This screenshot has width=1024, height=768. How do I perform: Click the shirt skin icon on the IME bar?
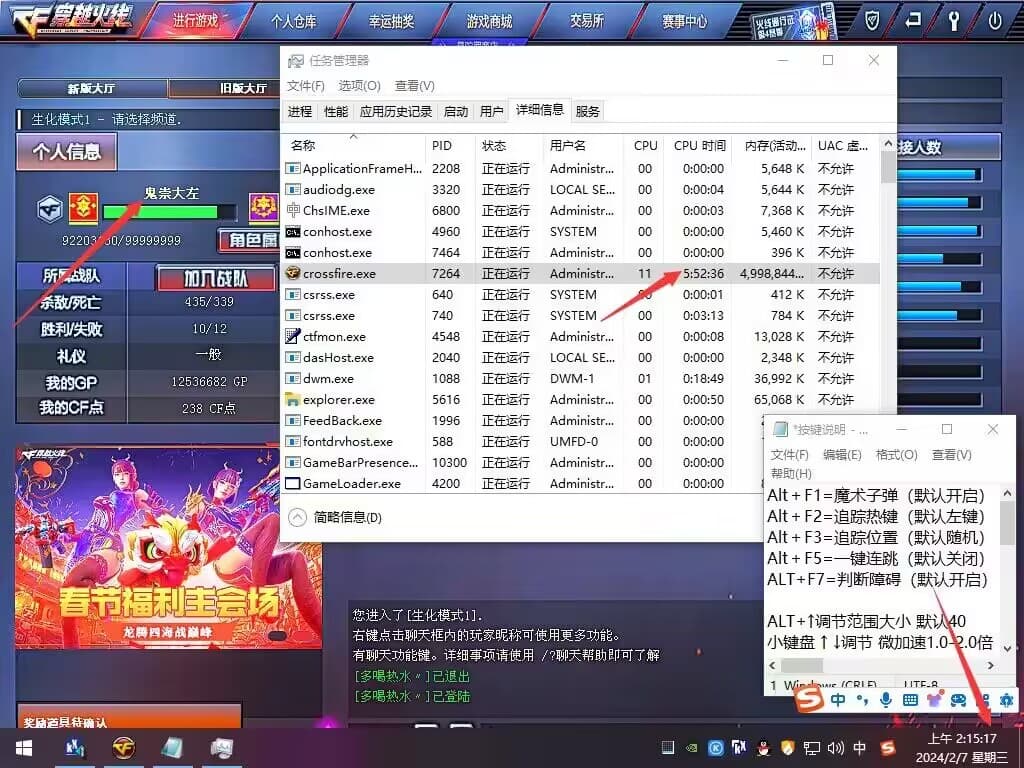tap(934, 700)
